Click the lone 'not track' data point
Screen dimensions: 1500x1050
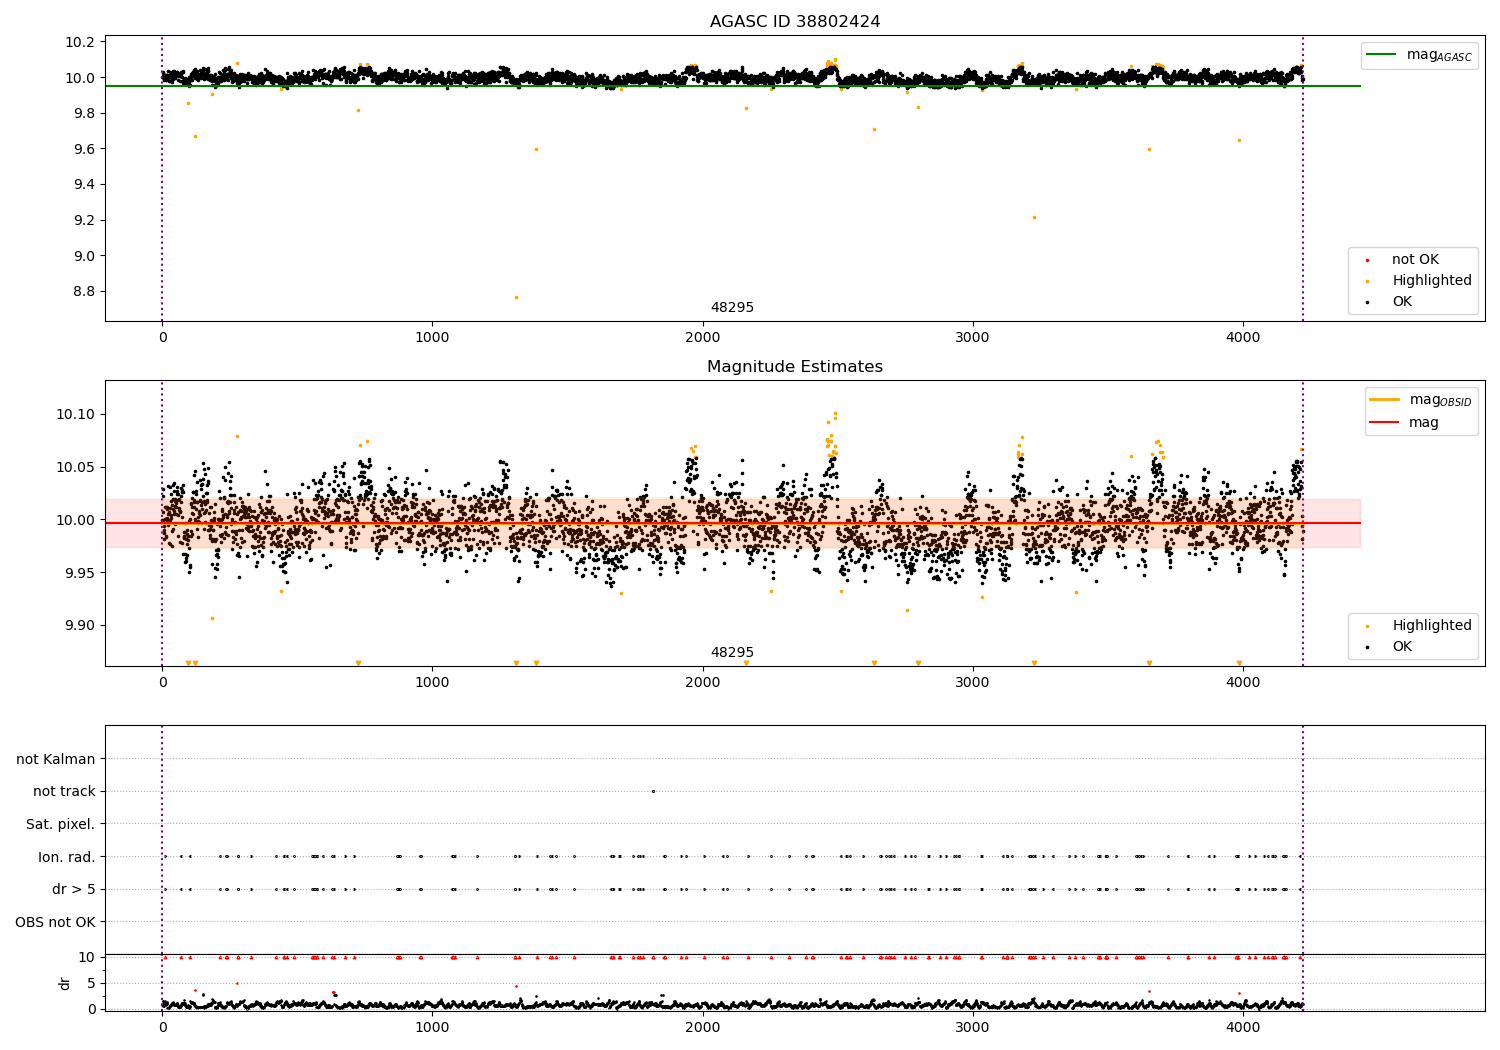click(653, 791)
